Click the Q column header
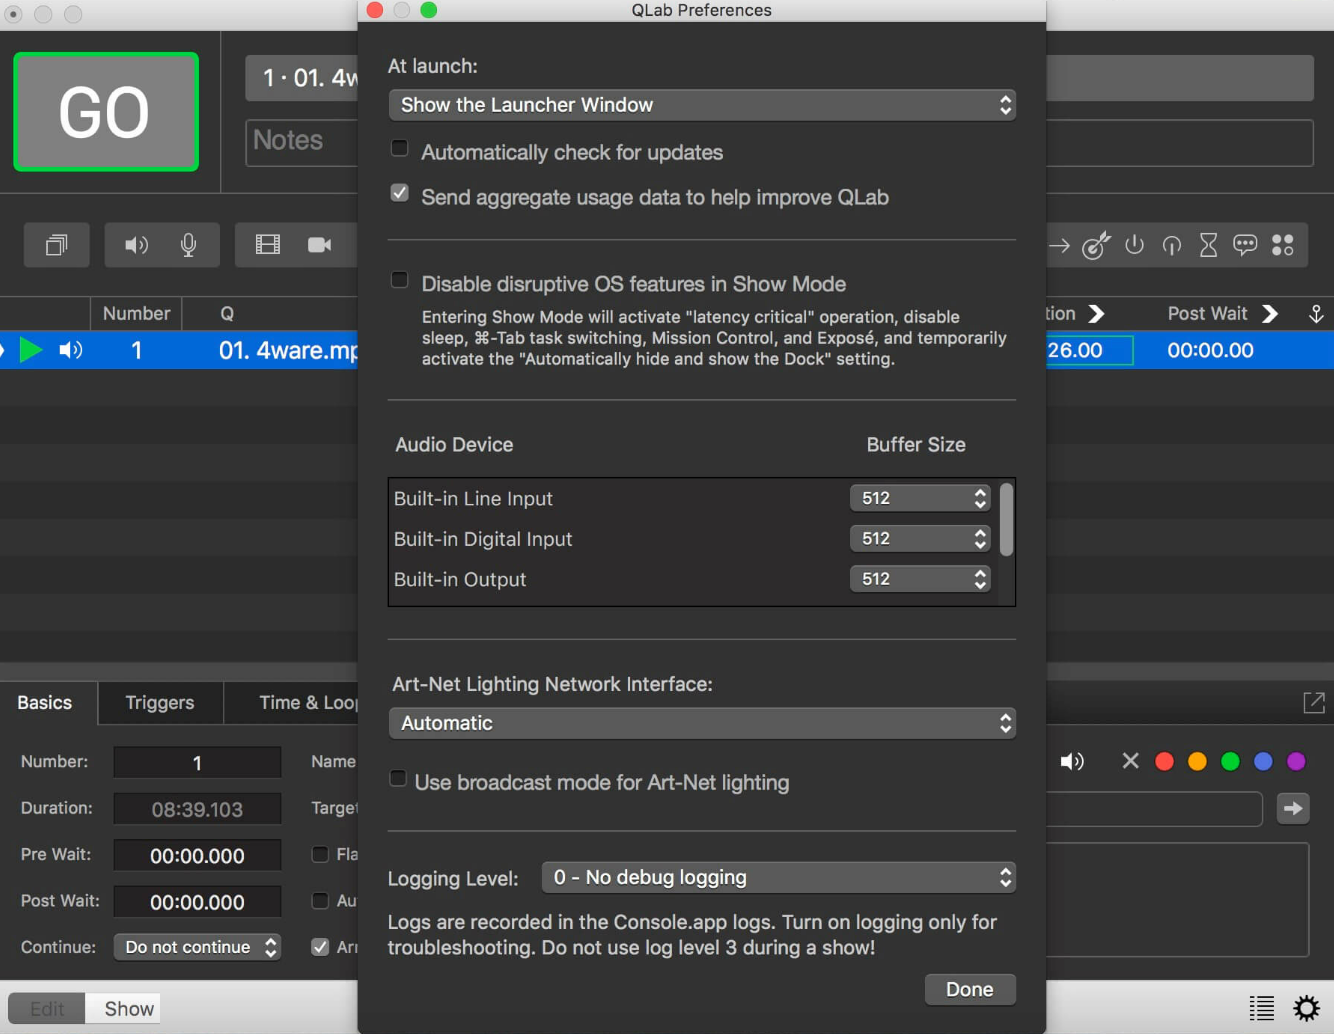This screenshot has height=1034, width=1334. tap(227, 314)
